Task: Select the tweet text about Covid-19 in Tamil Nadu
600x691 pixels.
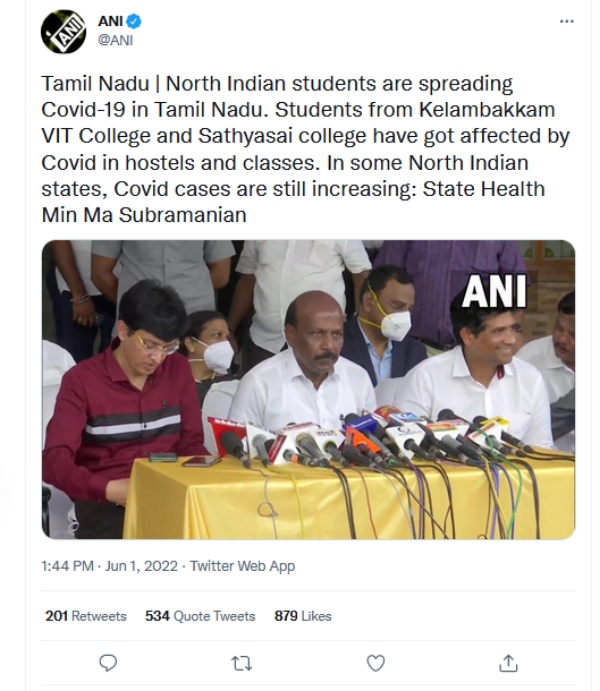Action: point(290,148)
